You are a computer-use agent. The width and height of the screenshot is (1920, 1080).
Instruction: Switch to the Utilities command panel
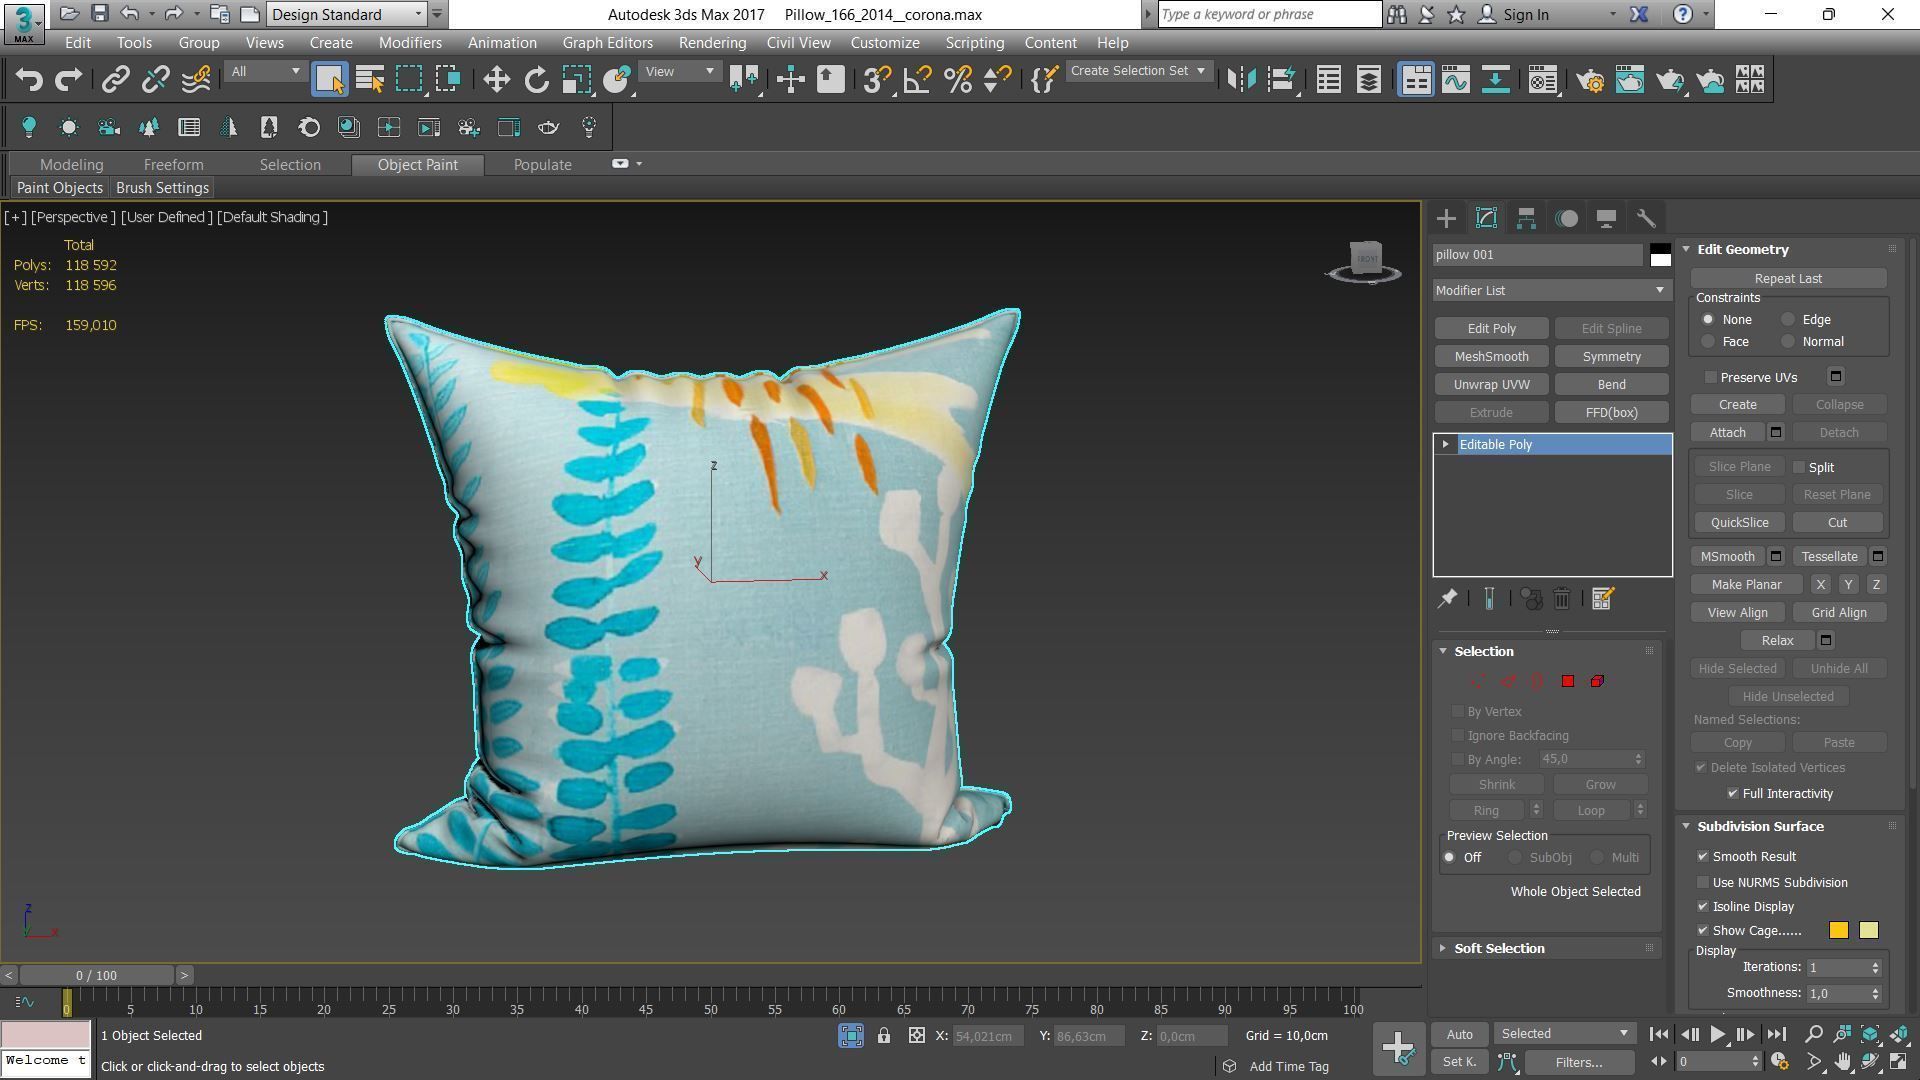1646,218
